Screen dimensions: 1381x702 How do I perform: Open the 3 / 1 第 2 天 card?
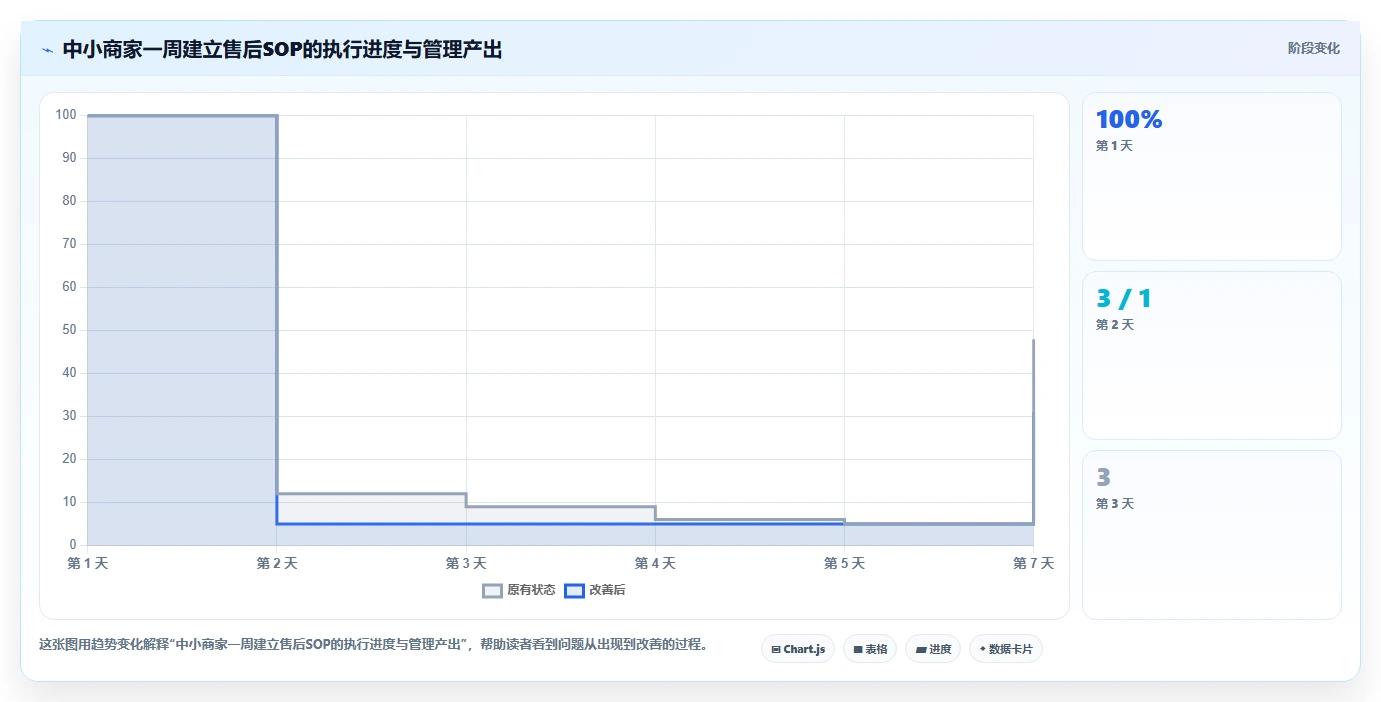(x=1212, y=355)
